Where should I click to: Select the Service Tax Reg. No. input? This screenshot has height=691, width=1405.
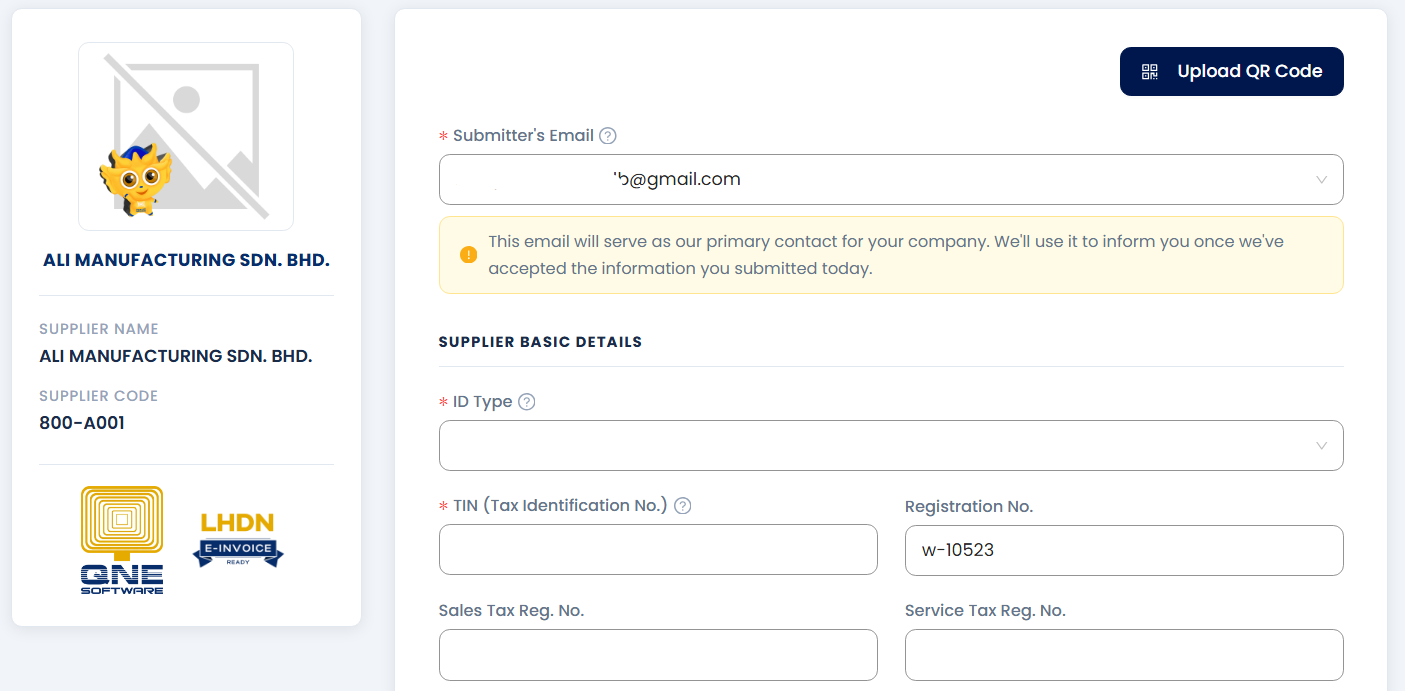coord(1124,655)
